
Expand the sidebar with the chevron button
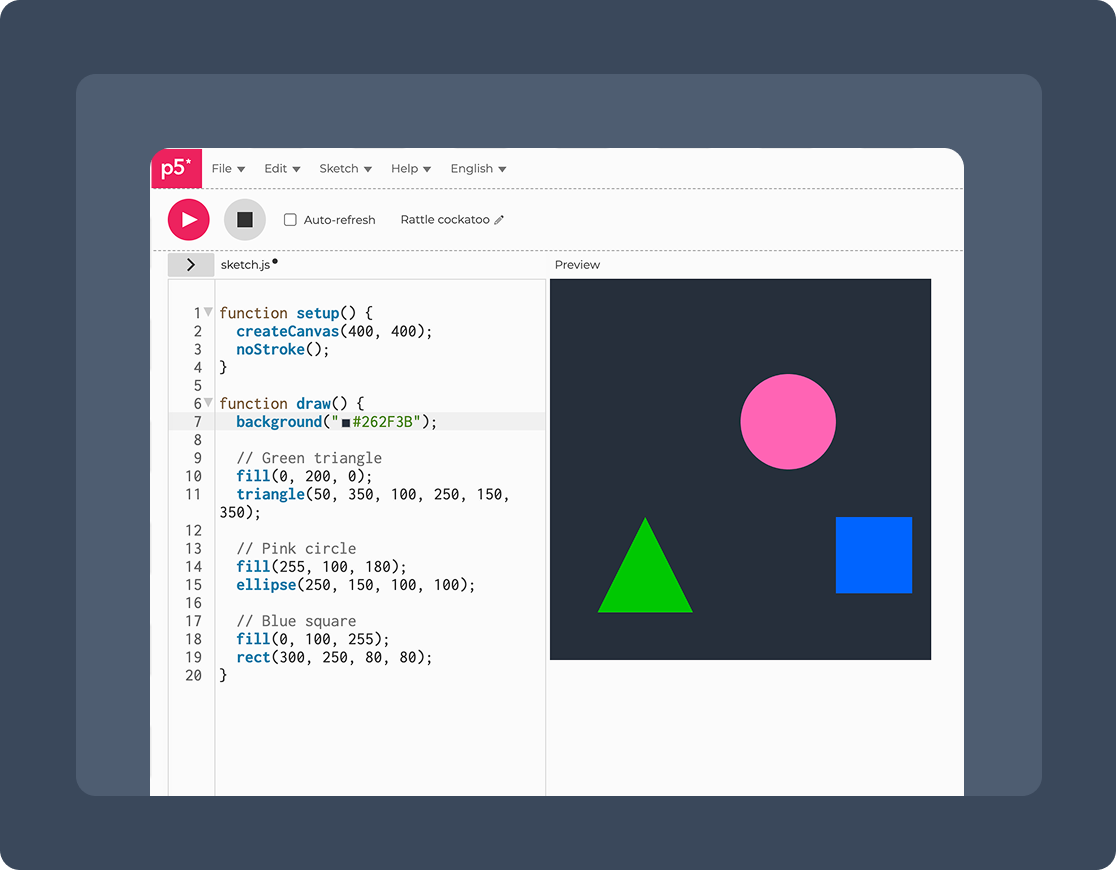point(190,265)
